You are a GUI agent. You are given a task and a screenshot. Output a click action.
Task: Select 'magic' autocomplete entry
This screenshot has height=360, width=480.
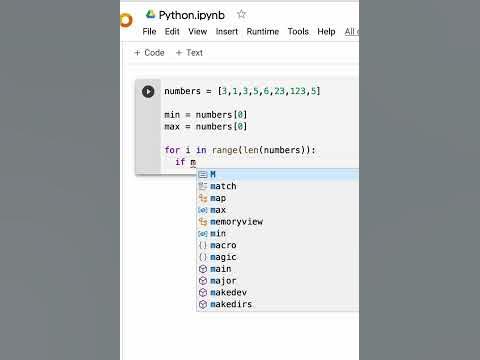(278, 257)
